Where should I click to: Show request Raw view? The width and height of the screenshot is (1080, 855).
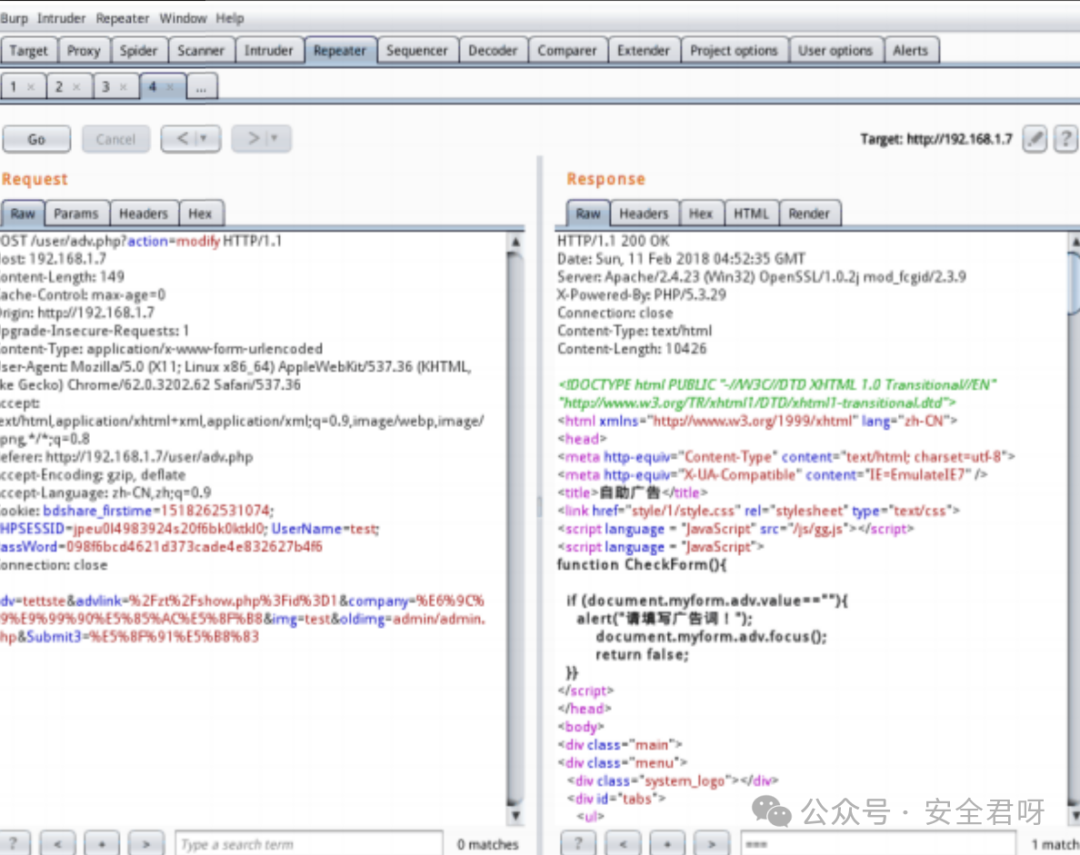23,214
